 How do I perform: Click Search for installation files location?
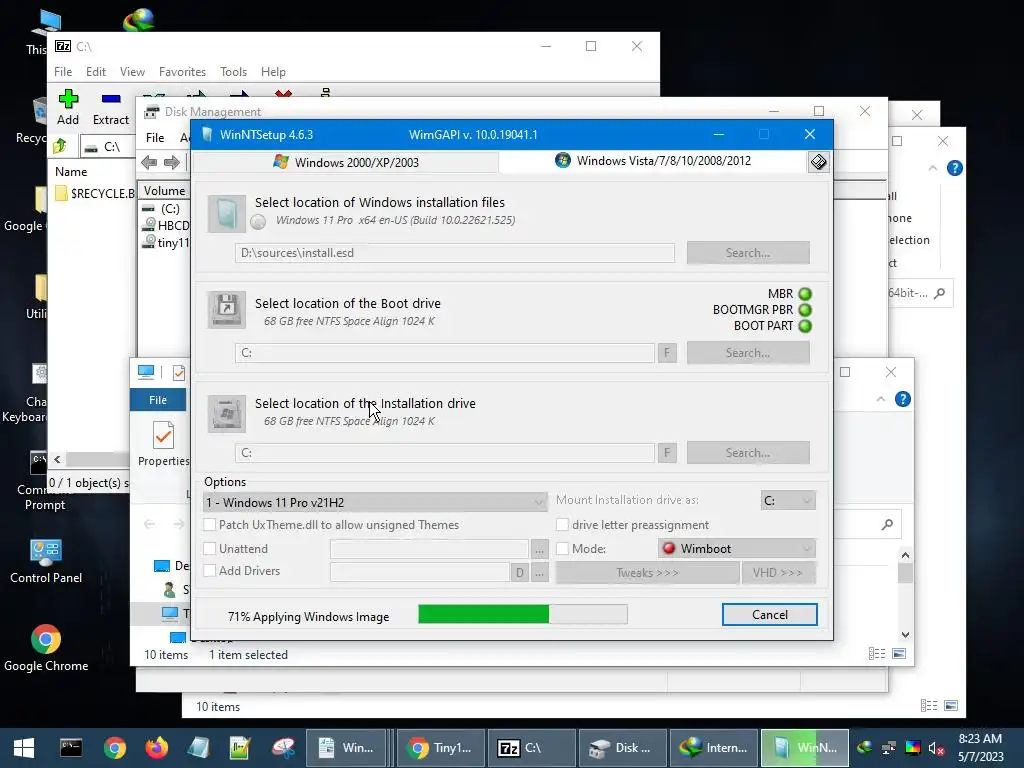click(748, 253)
